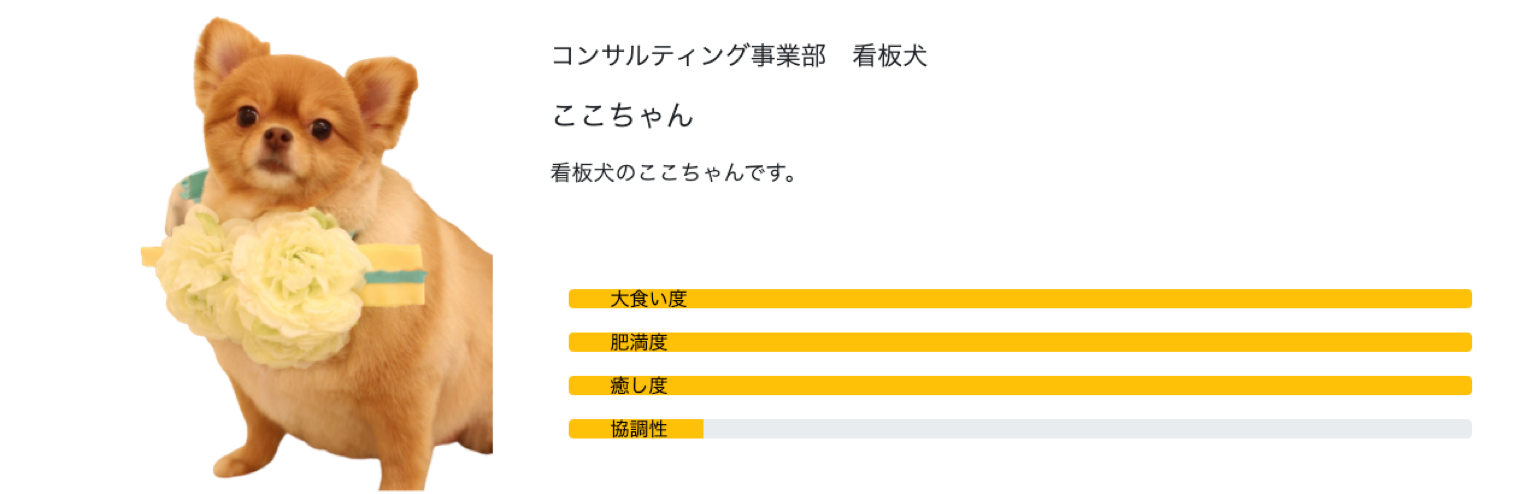Screen dimensions: 1536x494
Task: Click the right end of 大食い度 bar
Action: tap(1462, 298)
